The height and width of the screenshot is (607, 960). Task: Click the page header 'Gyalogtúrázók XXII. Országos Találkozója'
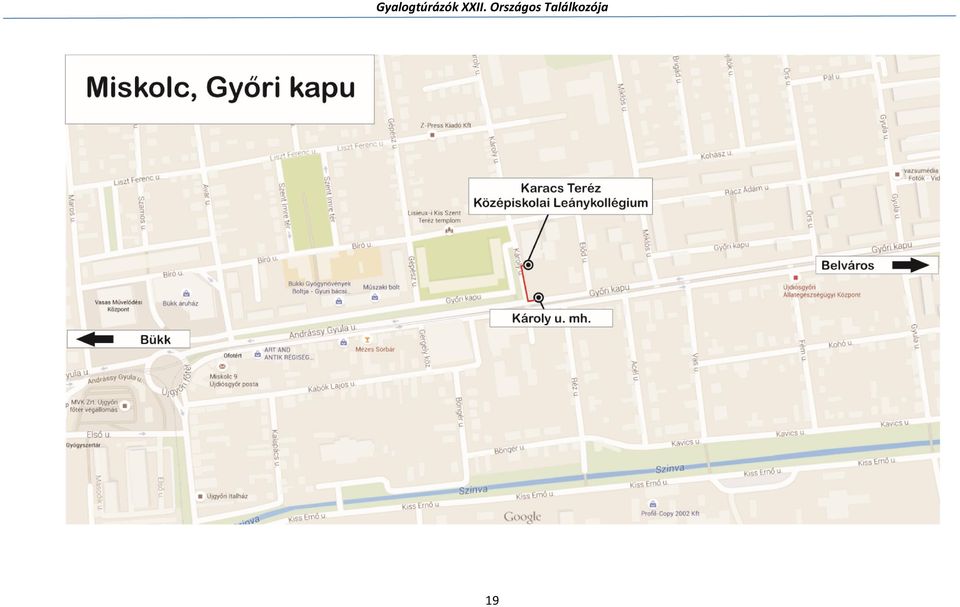coord(492,7)
